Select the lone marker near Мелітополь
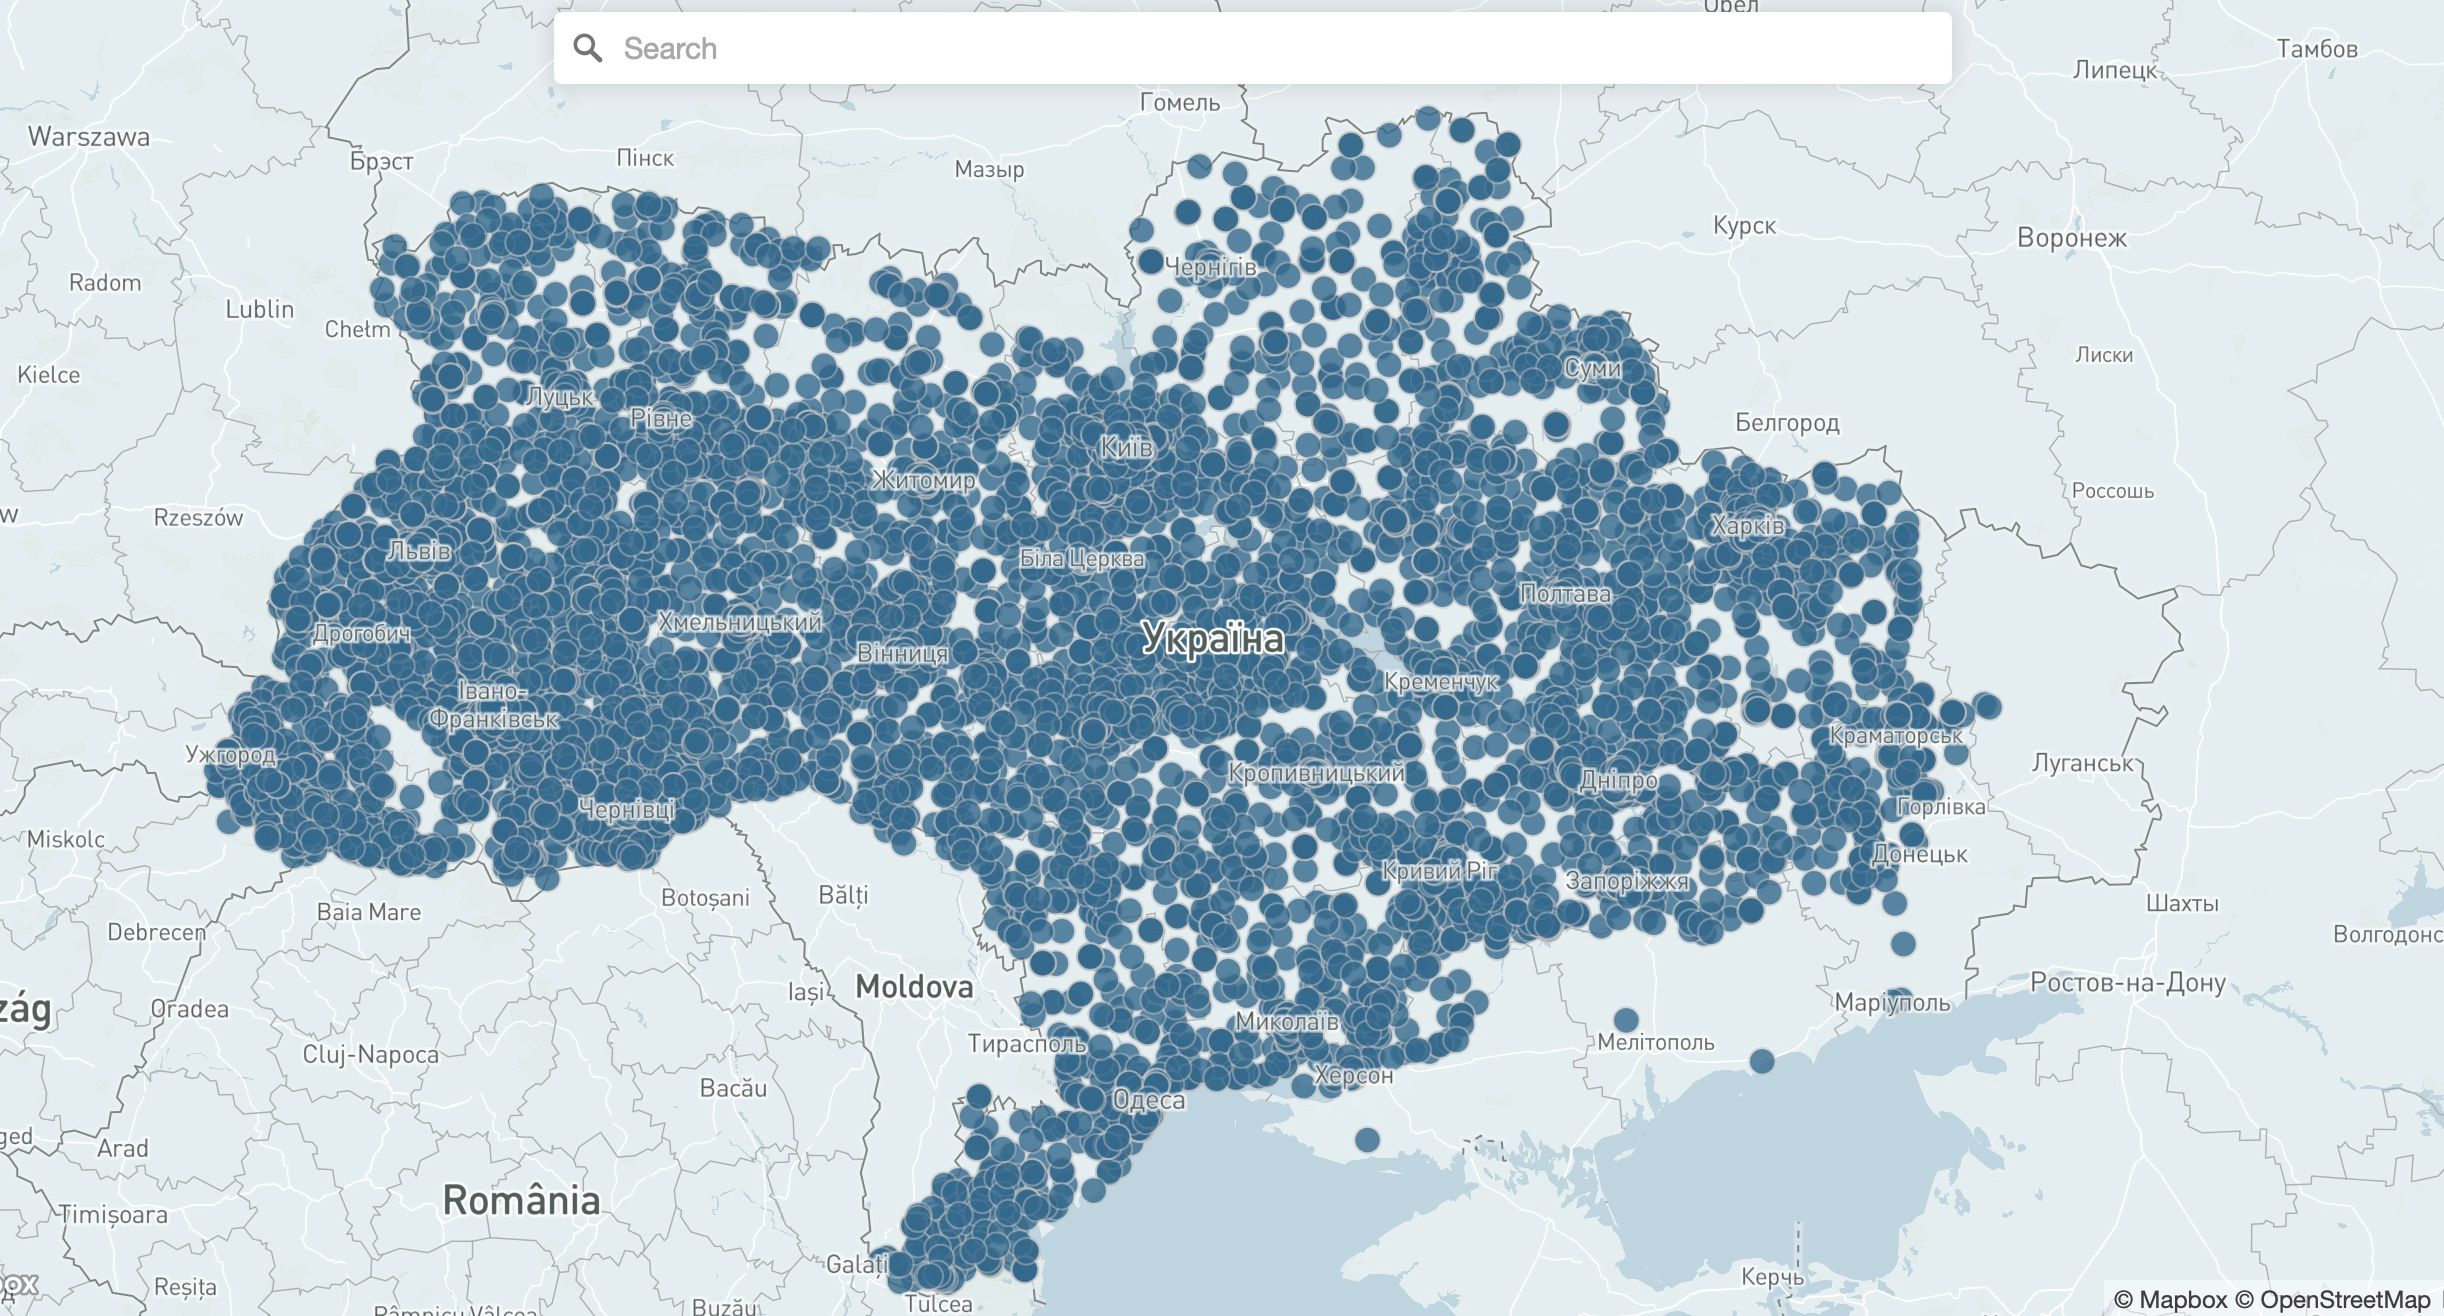The image size is (2444, 1316). (1626, 1020)
